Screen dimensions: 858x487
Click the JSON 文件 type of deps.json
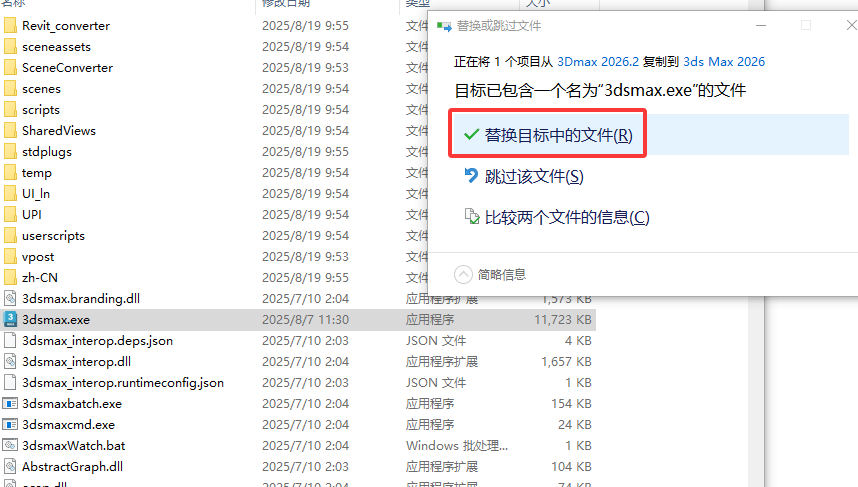click(x=436, y=340)
